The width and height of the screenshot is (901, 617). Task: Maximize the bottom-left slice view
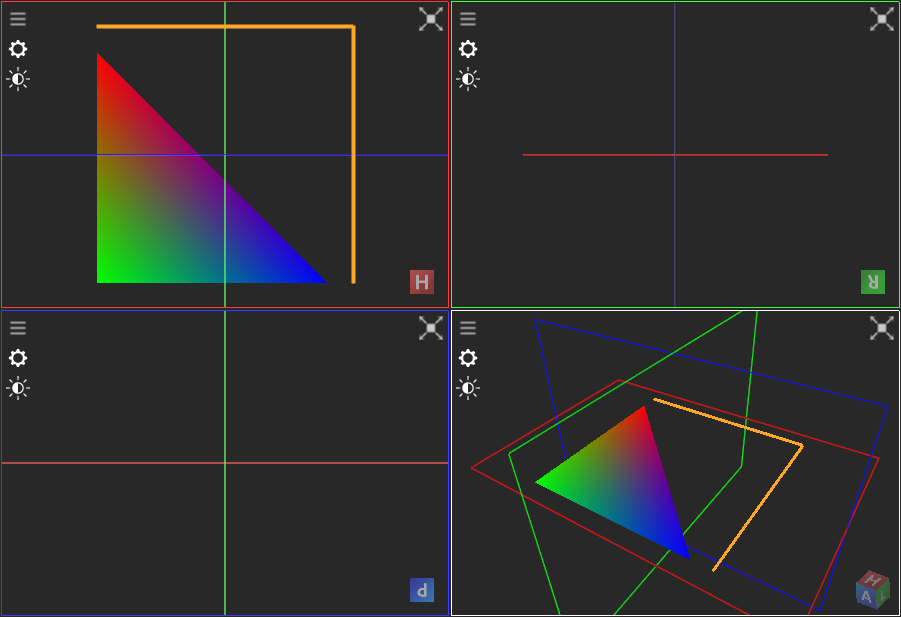point(431,328)
